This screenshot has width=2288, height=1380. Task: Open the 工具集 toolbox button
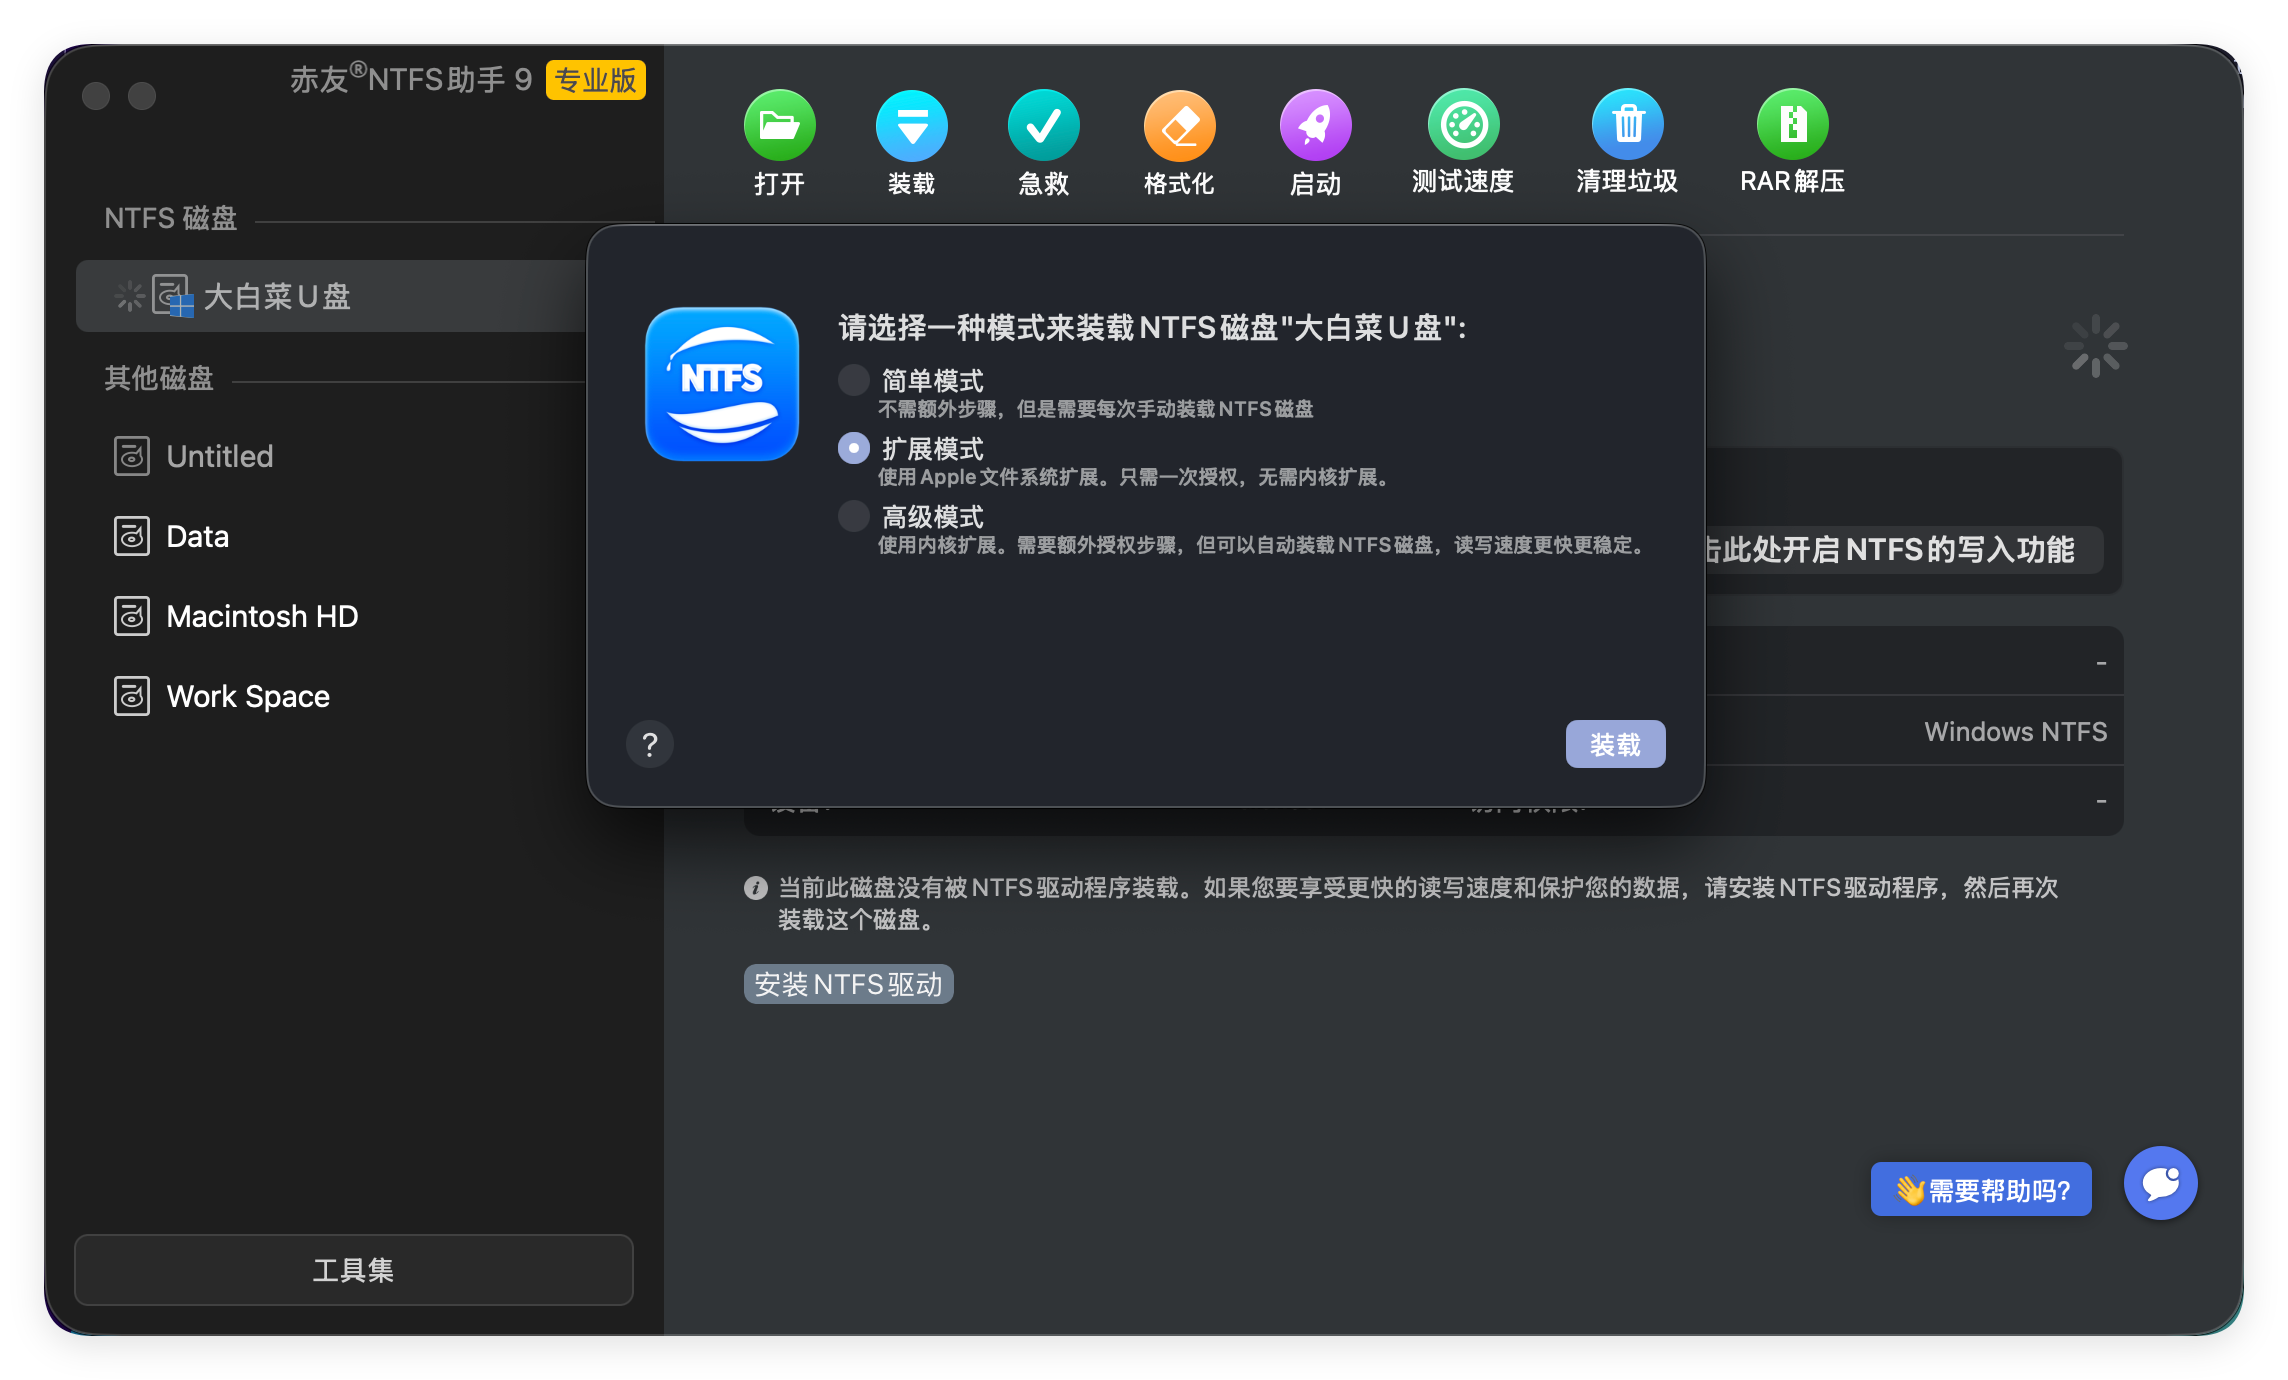pos(353,1270)
